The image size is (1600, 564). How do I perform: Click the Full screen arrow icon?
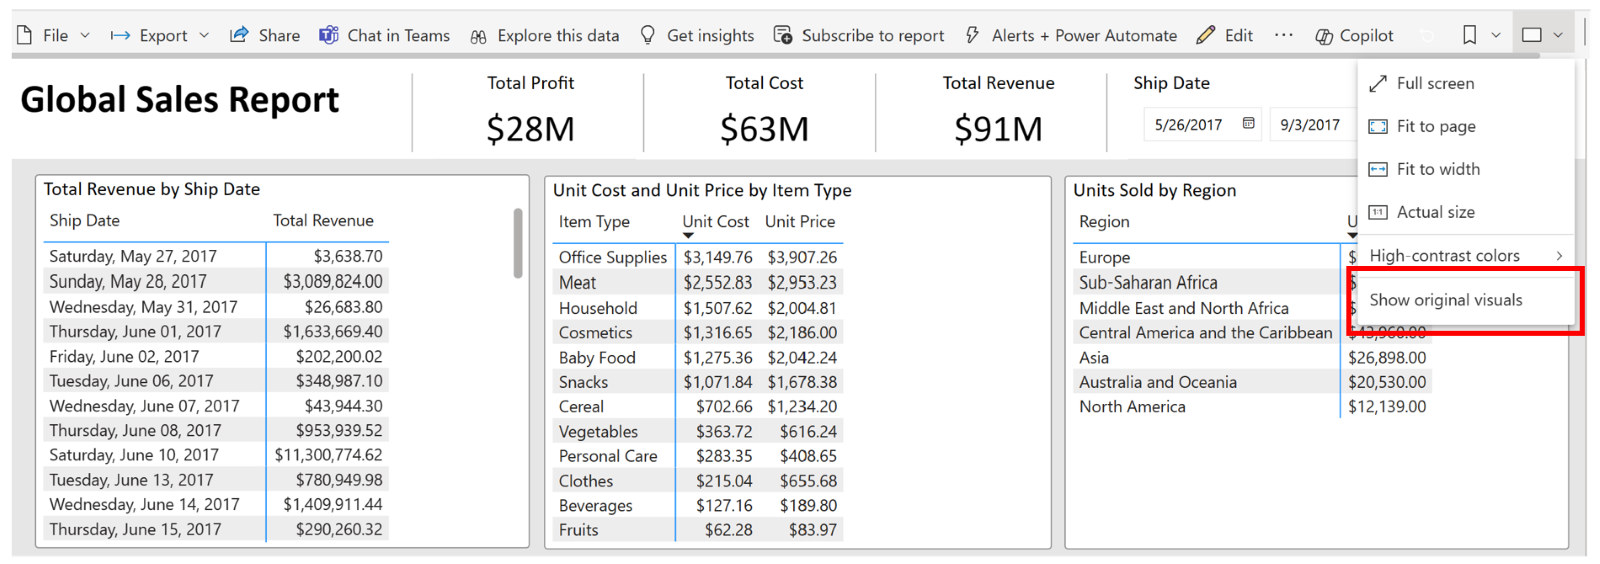click(x=1378, y=83)
